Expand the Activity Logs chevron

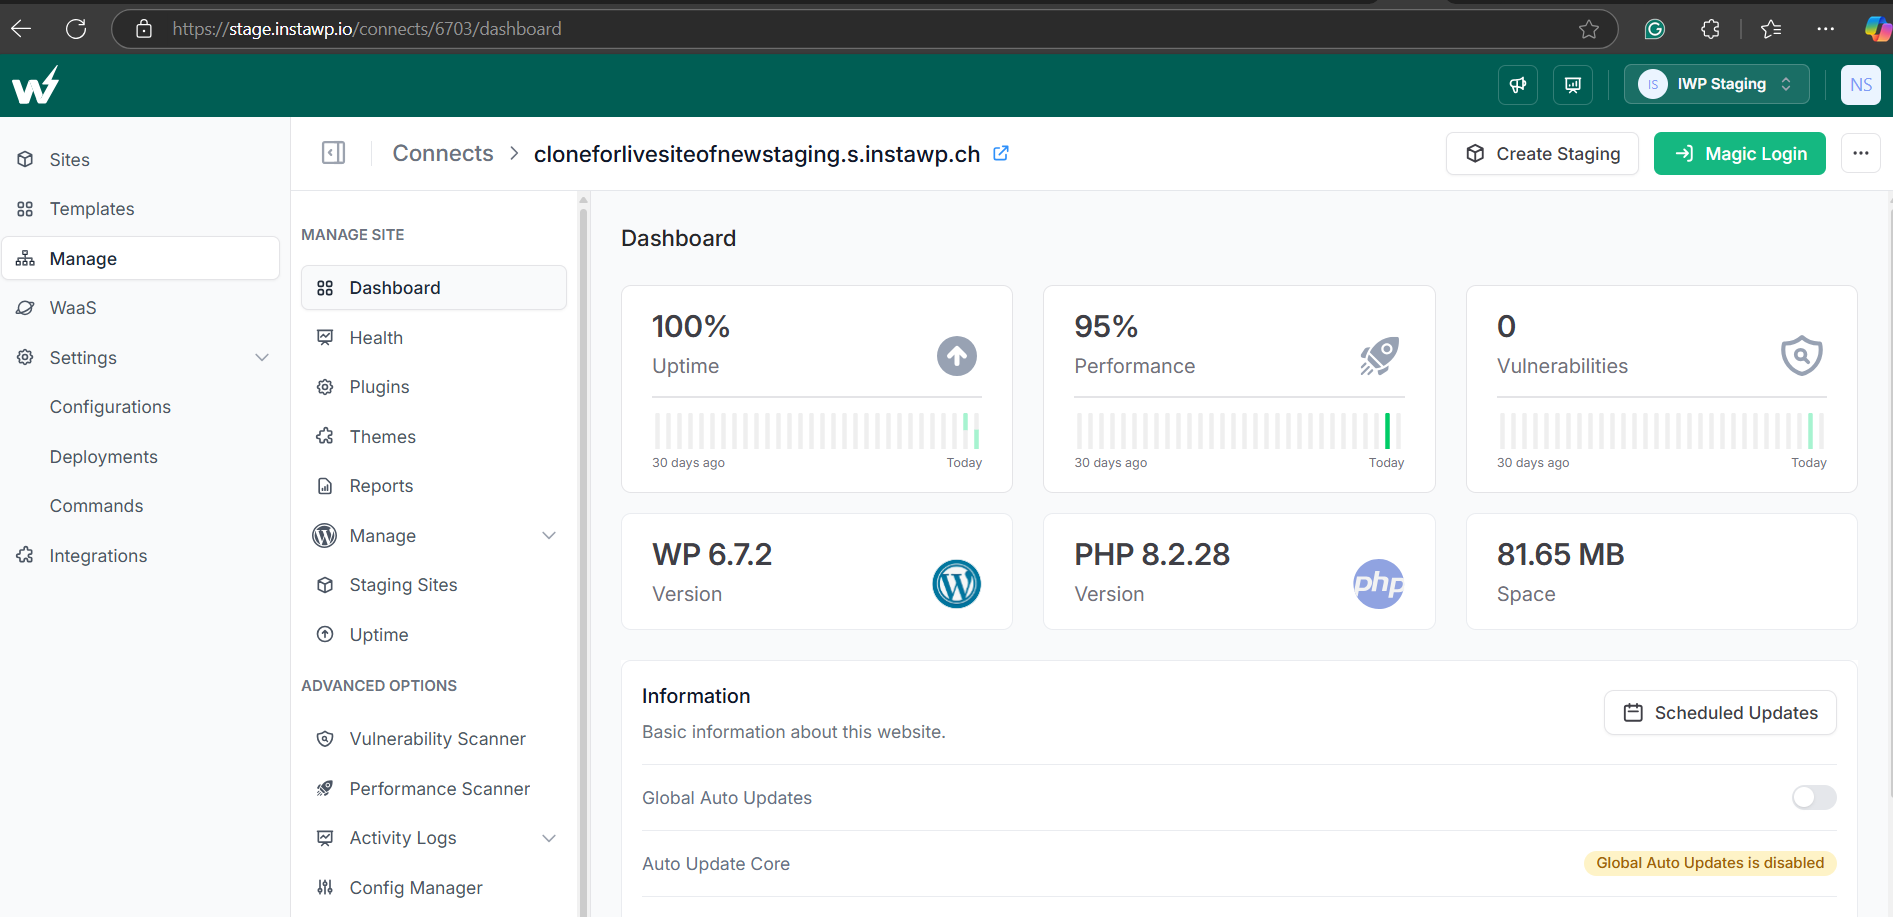tap(549, 838)
